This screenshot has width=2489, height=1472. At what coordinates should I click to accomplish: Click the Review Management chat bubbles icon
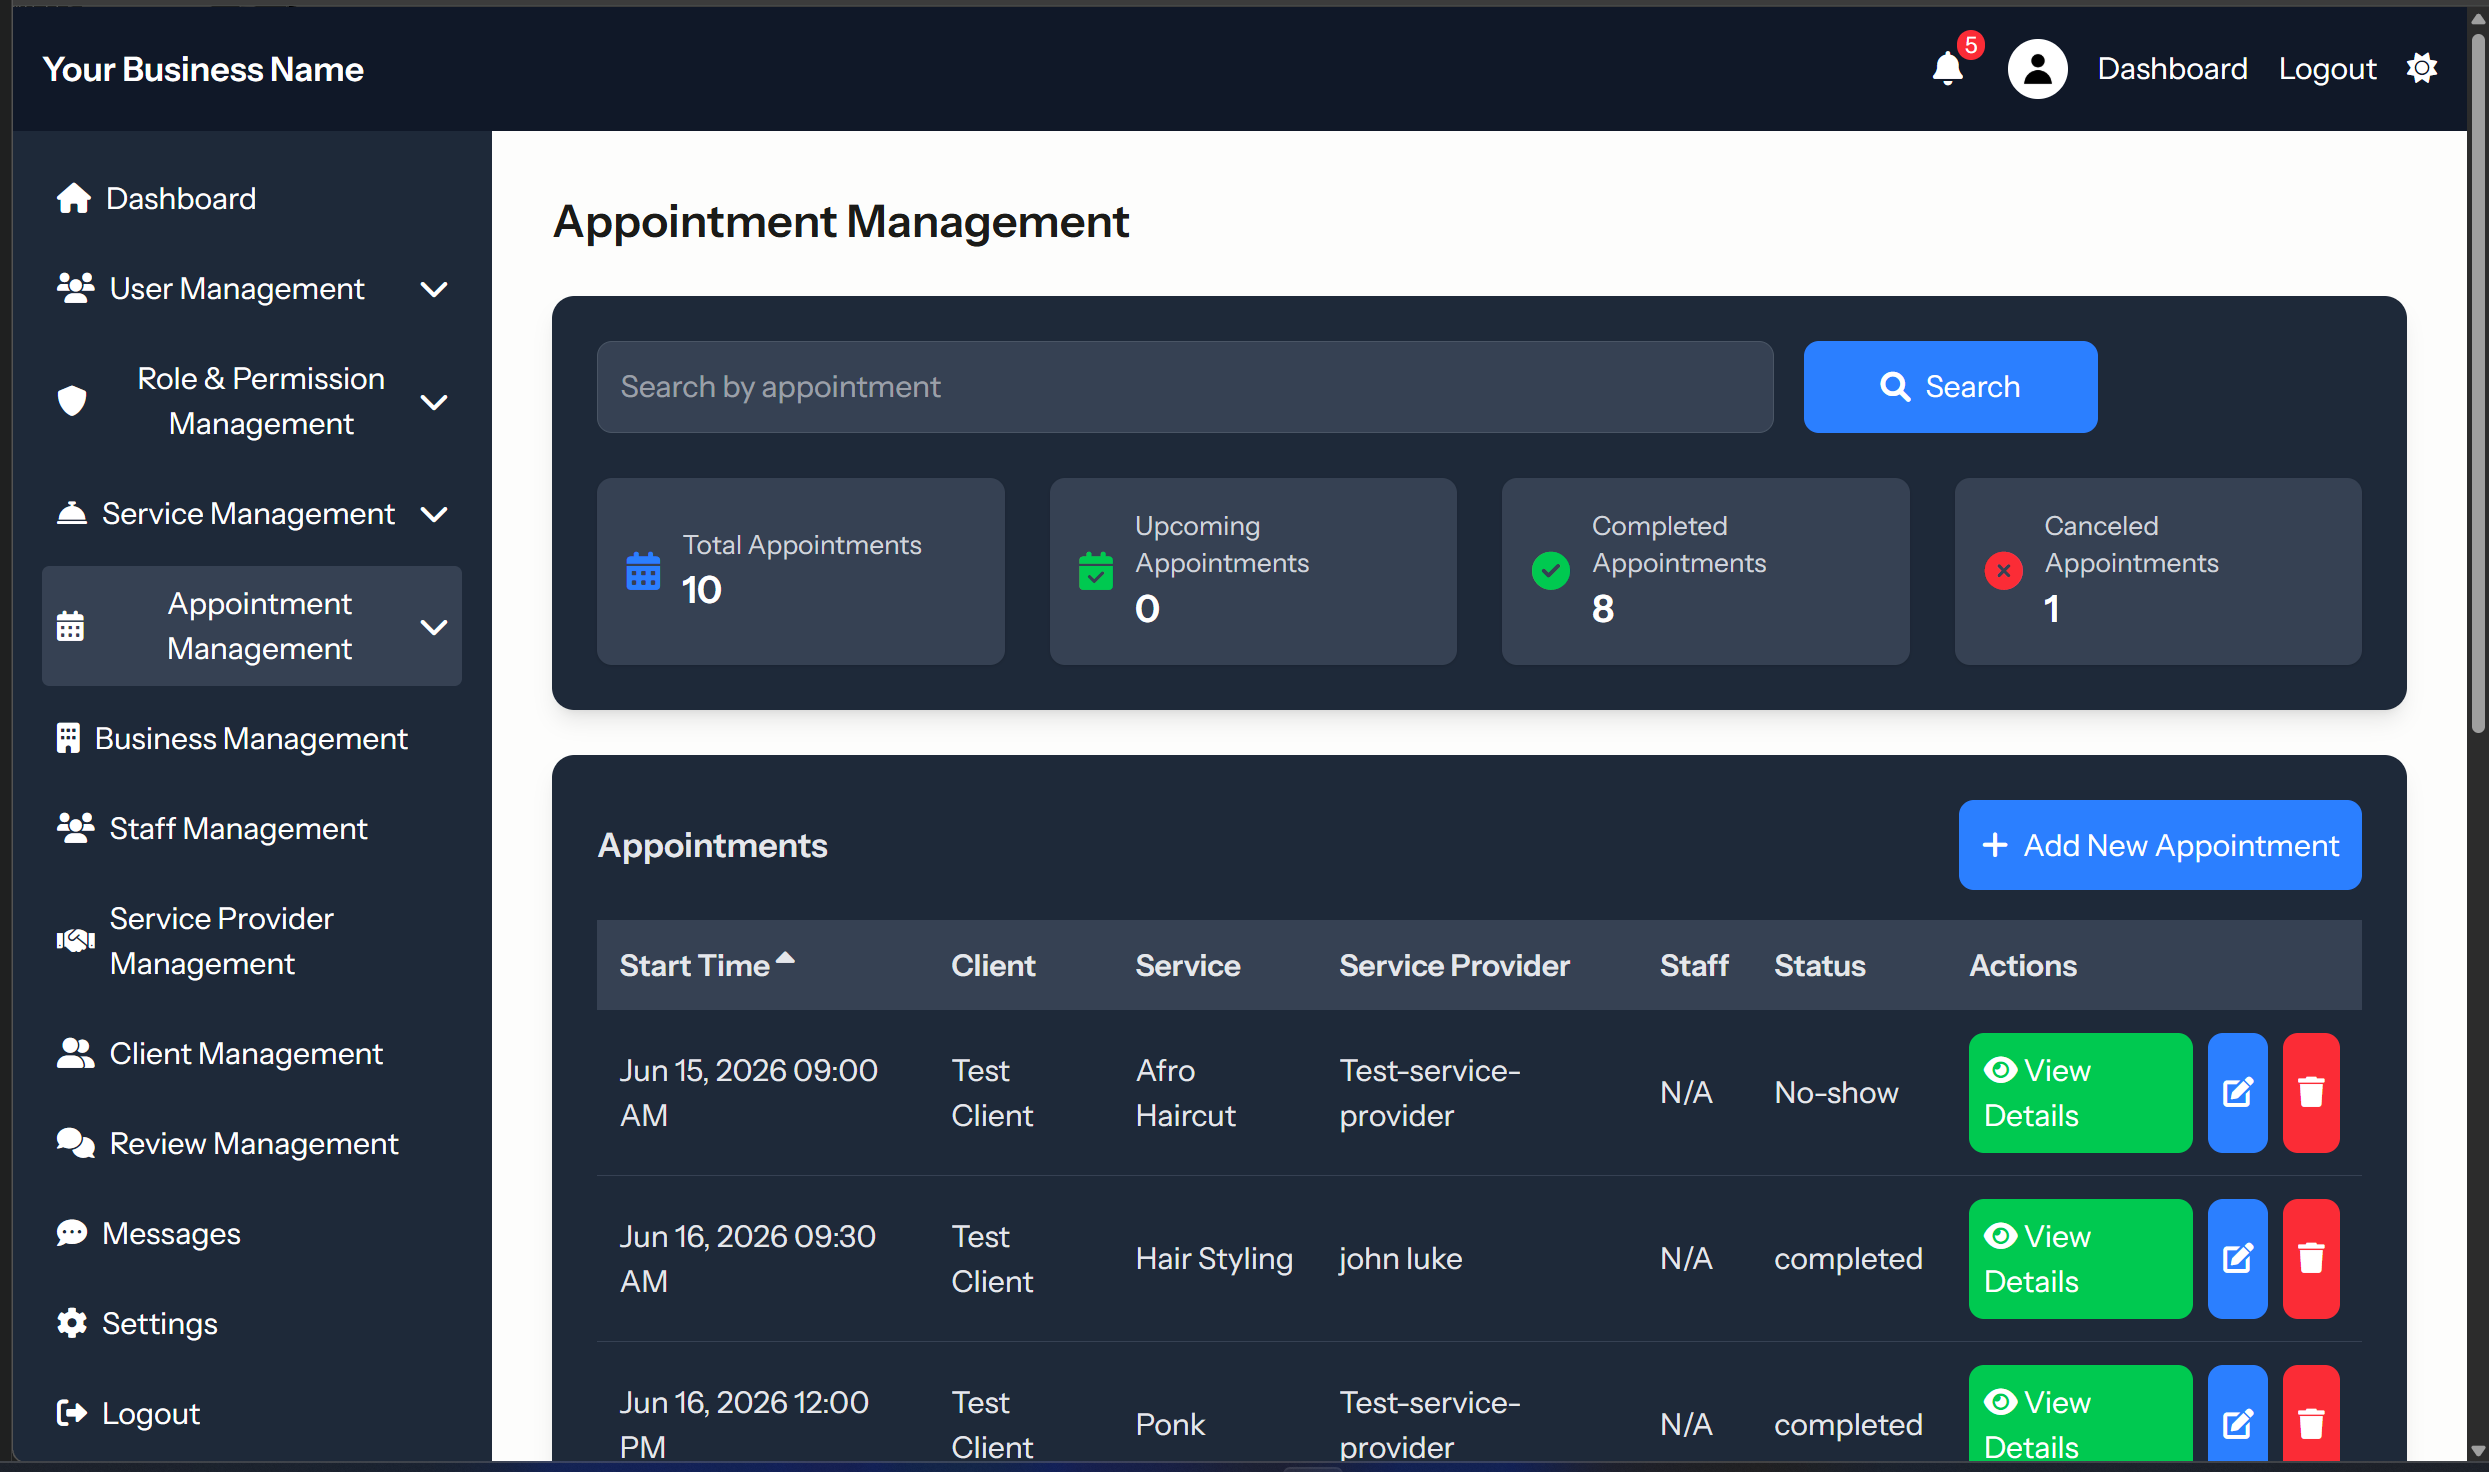[x=75, y=1144]
